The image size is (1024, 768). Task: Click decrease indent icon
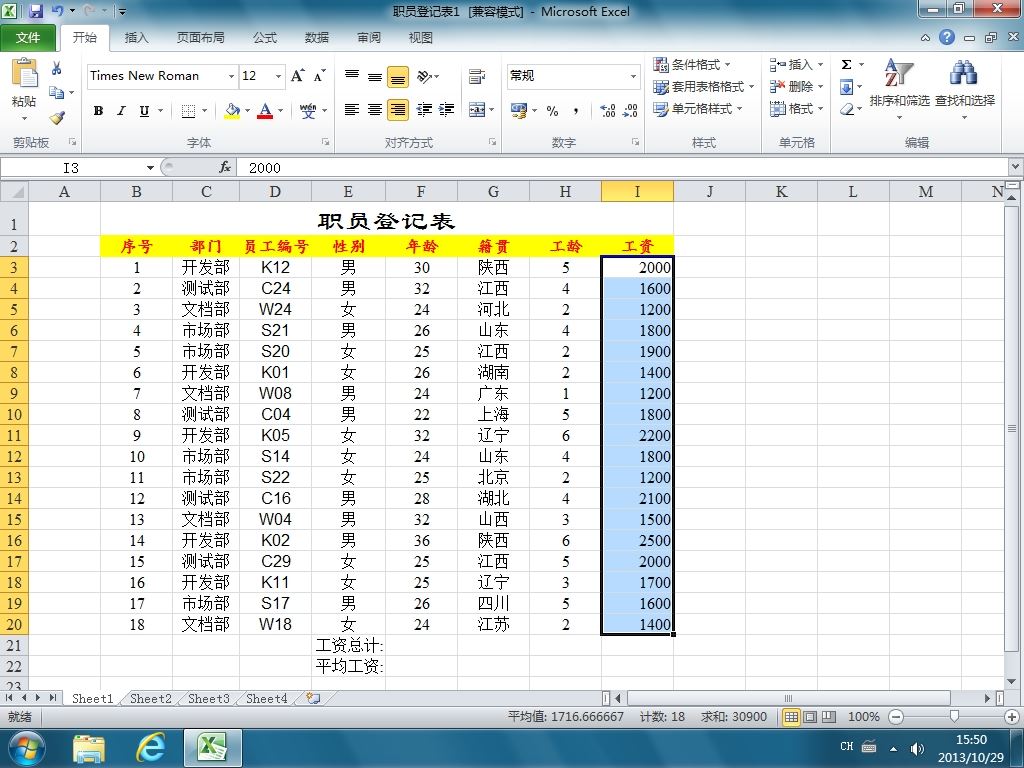[x=424, y=110]
